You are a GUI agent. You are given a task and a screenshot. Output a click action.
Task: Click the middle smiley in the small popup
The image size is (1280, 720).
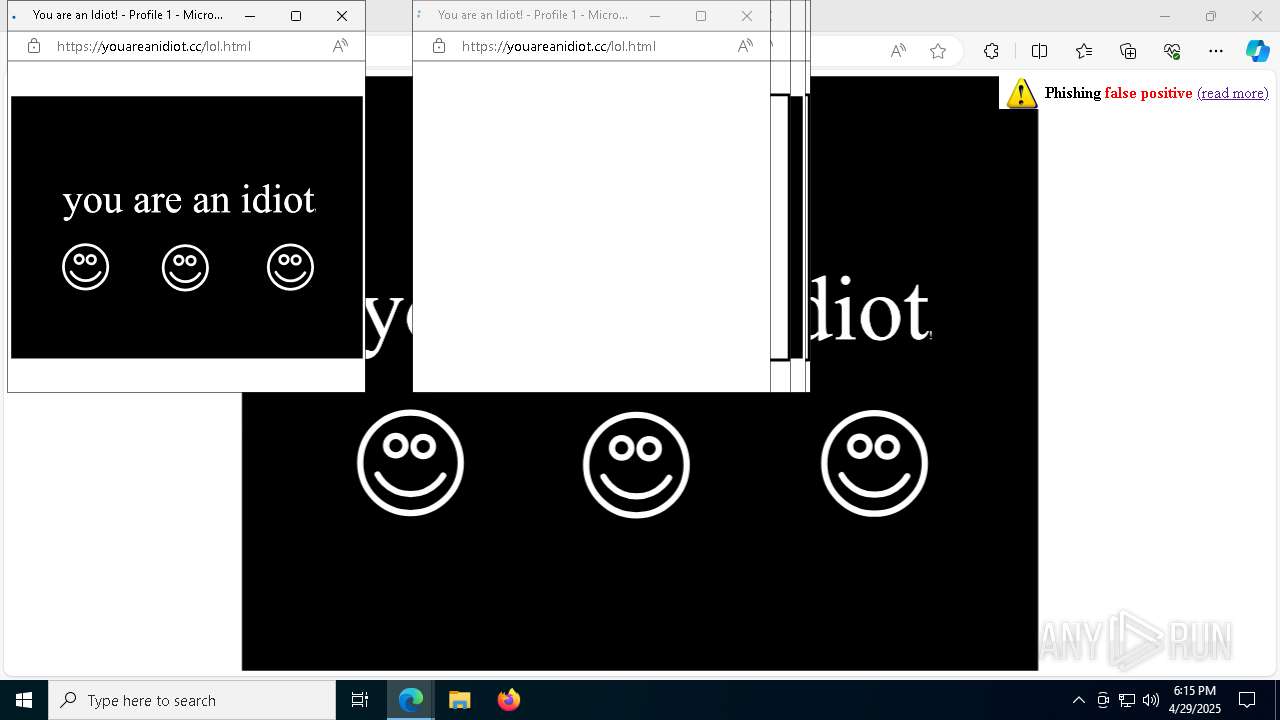coord(185,267)
